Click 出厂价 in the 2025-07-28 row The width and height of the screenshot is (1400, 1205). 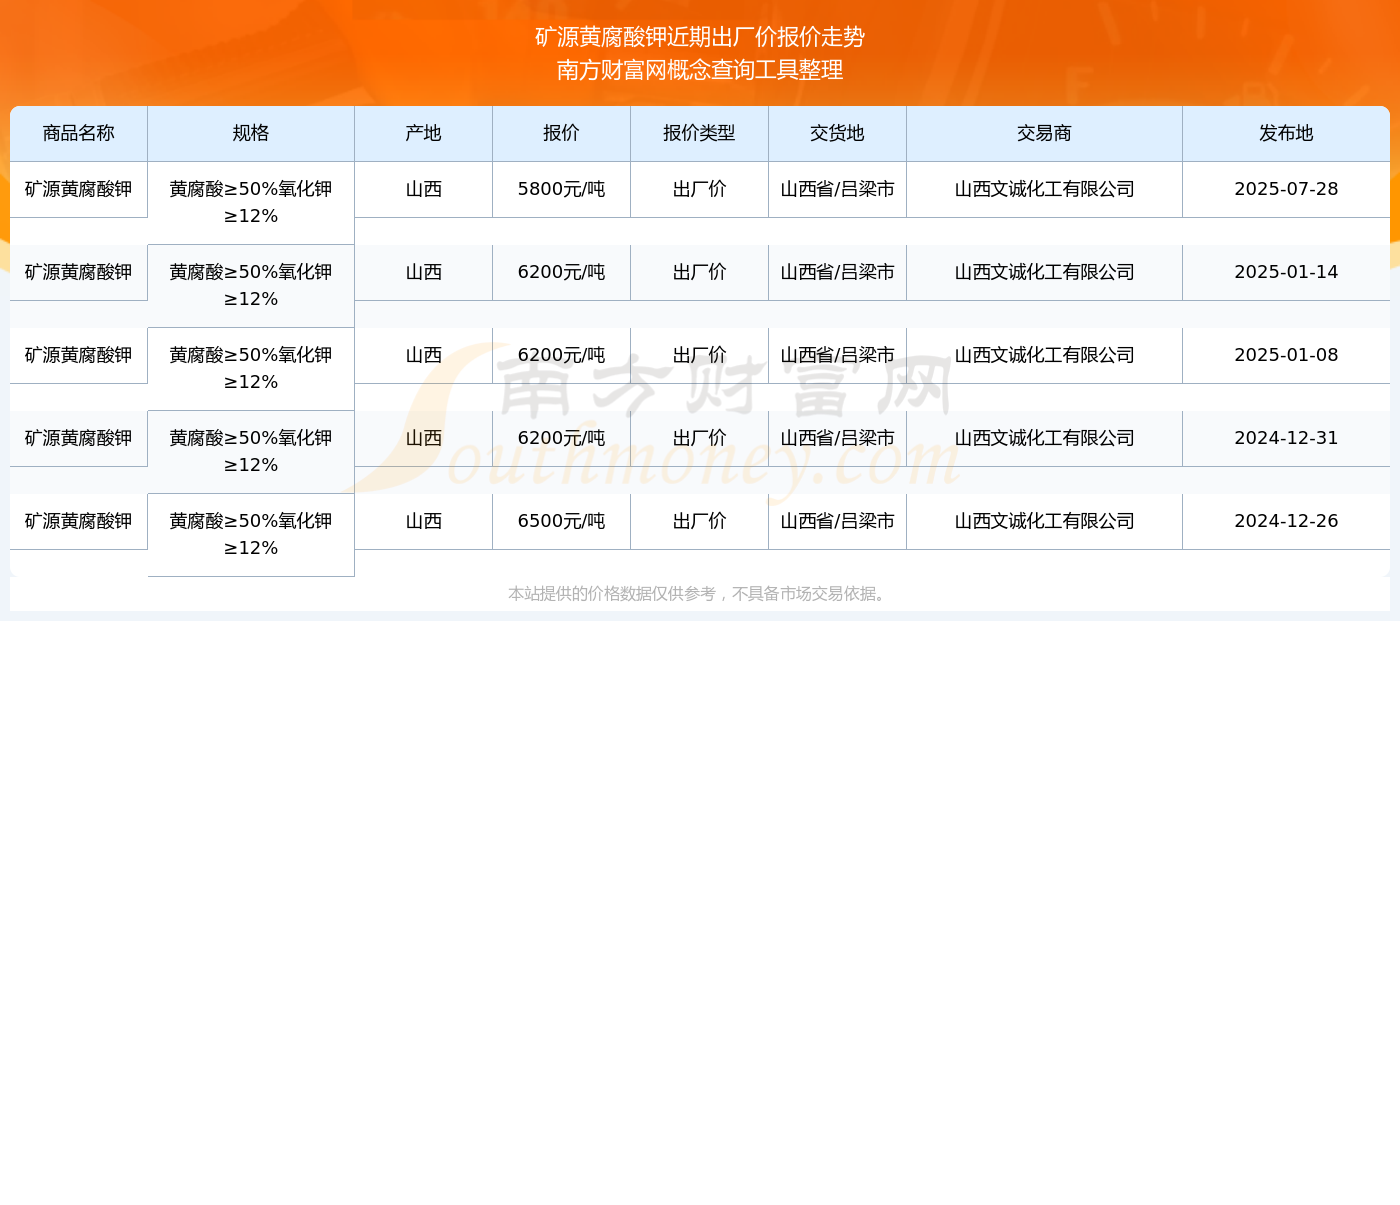tap(700, 189)
